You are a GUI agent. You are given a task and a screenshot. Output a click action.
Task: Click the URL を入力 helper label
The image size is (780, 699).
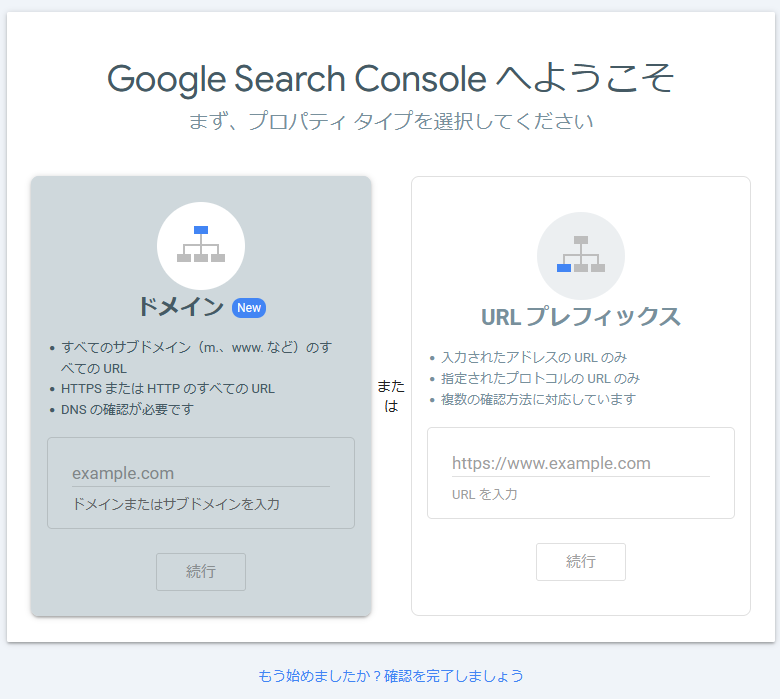(x=485, y=495)
